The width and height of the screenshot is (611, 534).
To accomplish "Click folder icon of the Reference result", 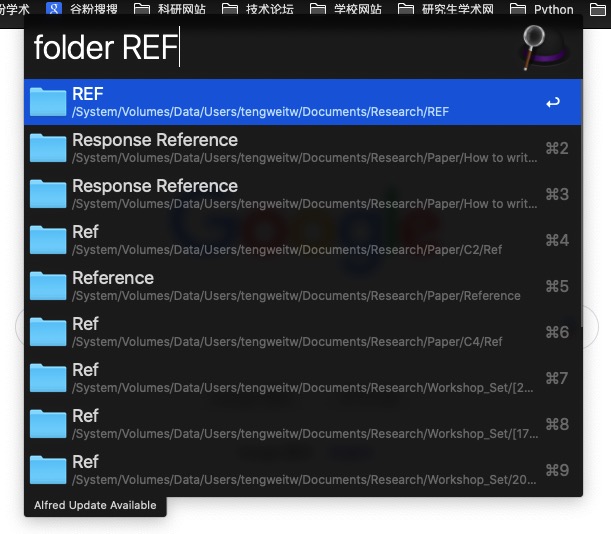I will [48, 286].
